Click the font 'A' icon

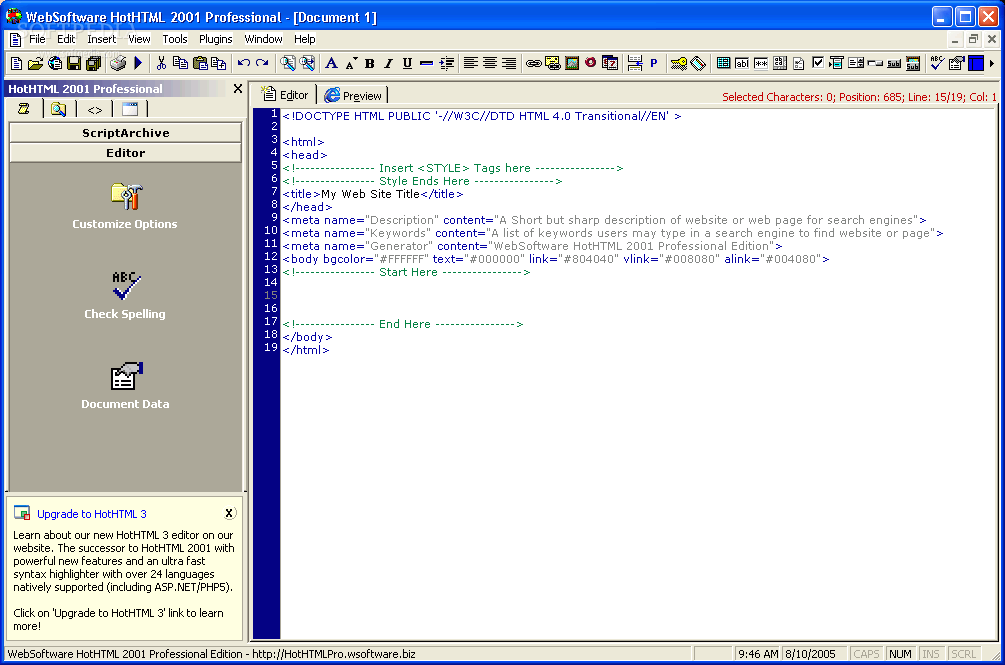(331, 63)
